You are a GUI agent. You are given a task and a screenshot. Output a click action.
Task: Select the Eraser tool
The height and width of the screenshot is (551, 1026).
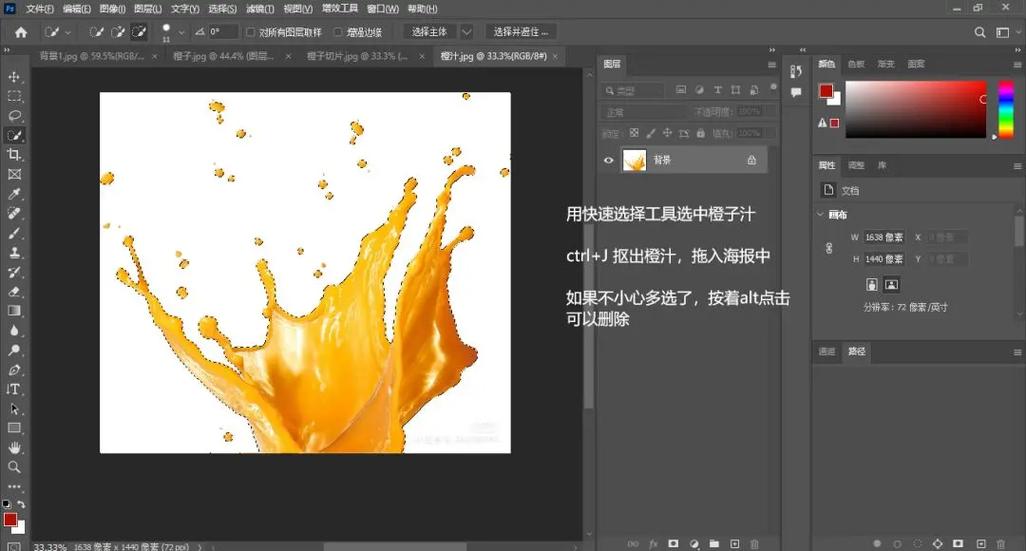pyautogui.click(x=14, y=291)
